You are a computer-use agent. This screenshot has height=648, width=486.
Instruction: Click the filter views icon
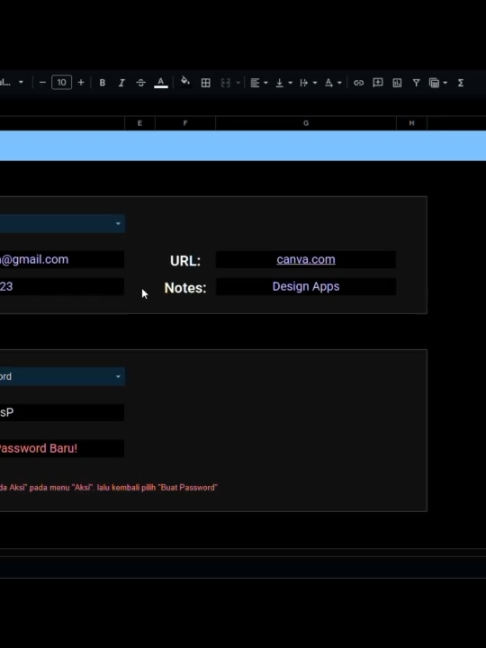click(434, 83)
